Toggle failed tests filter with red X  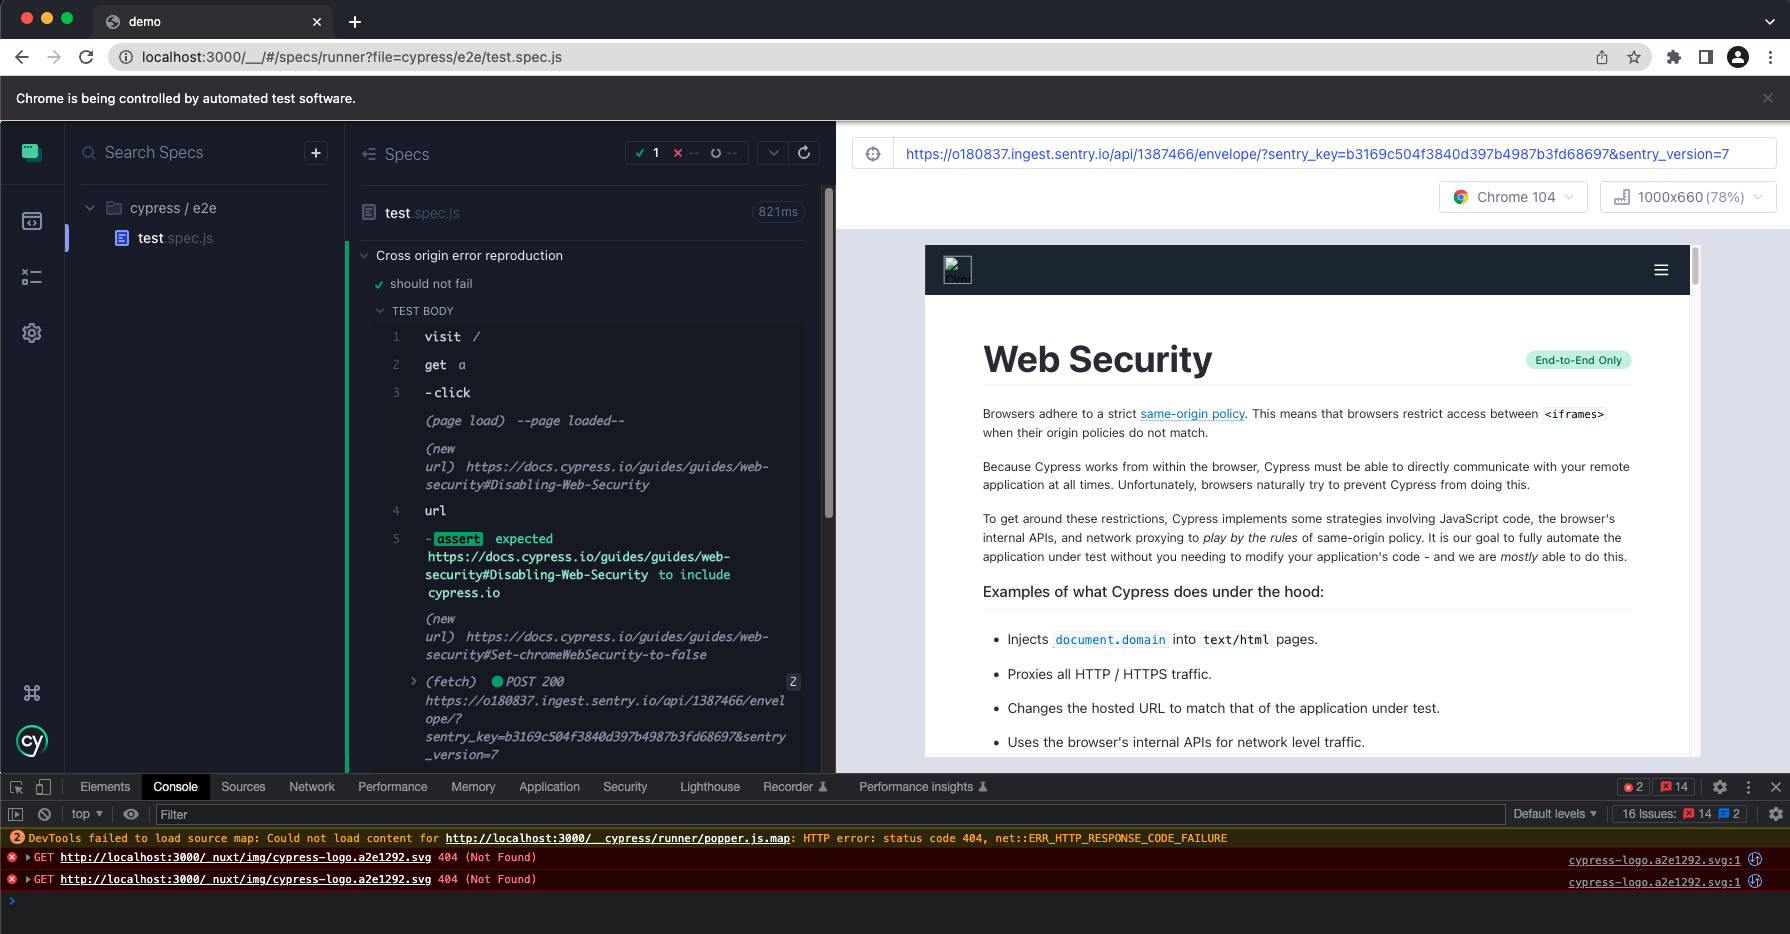click(679, 153)
